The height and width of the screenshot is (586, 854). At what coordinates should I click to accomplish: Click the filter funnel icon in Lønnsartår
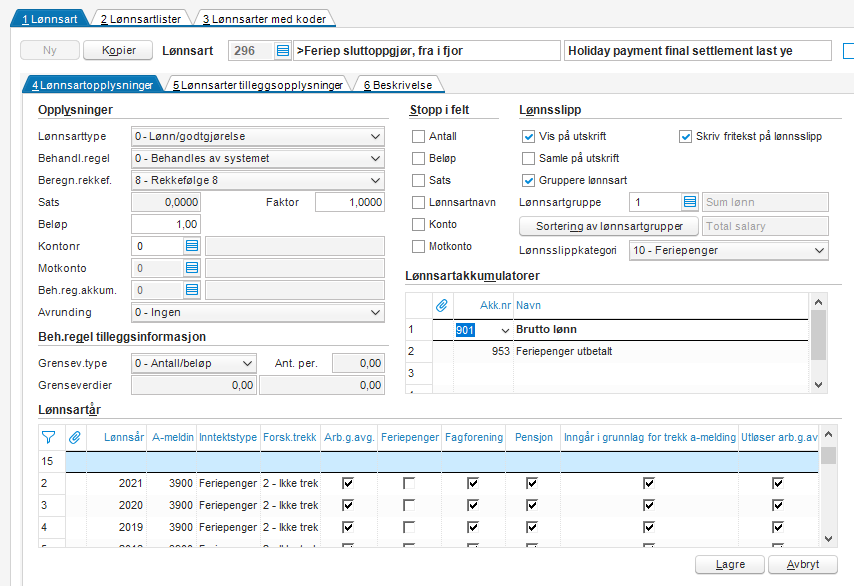tap(48, 437)
